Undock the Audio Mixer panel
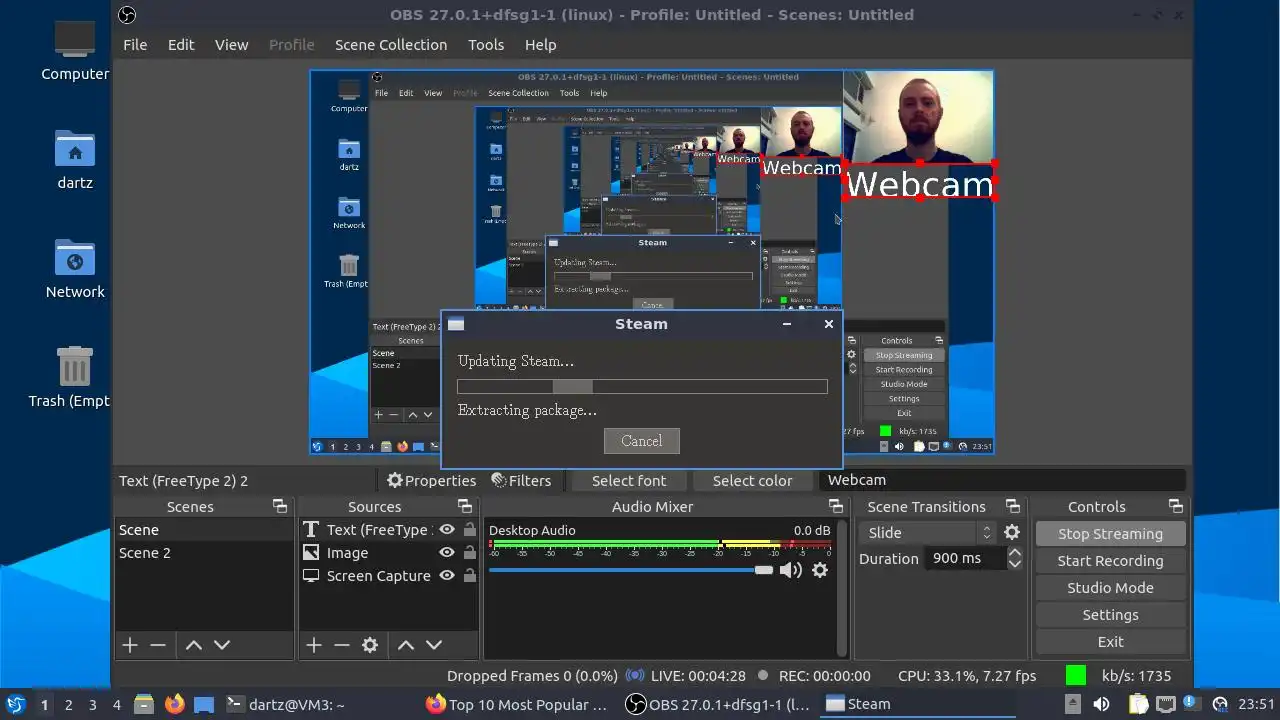The width and height of the screenshot is (1280, 720). [x=835, y=507]
